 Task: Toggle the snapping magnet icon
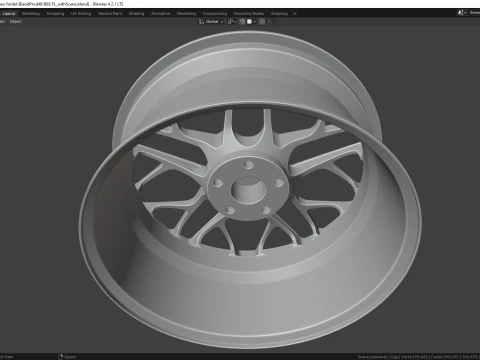pos(242,22)
